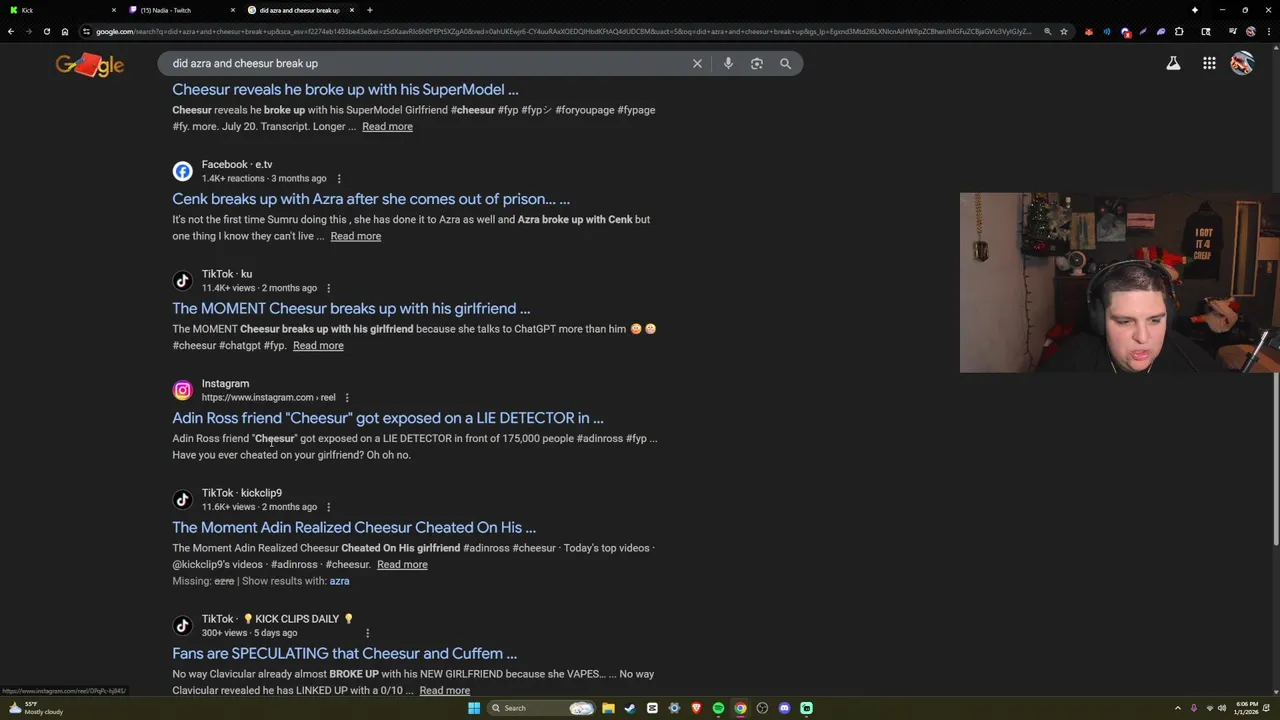1280x720 pixels.
Task: Open 'Adin Ross friend Cheesur got exposed' result
Action: click(388, 418)
